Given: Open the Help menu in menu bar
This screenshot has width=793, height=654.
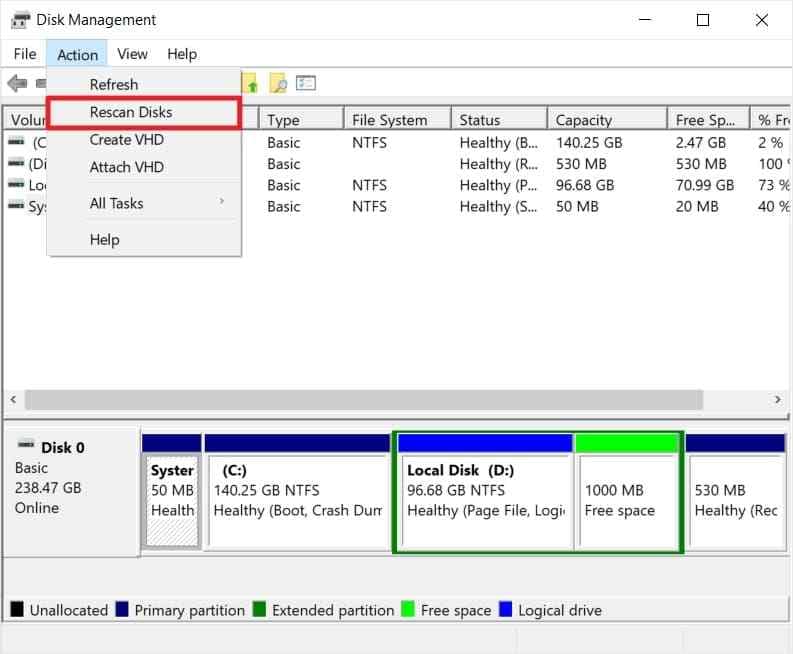Looking at the screenshot, I should pyautogui.click(x=182, y=54).
